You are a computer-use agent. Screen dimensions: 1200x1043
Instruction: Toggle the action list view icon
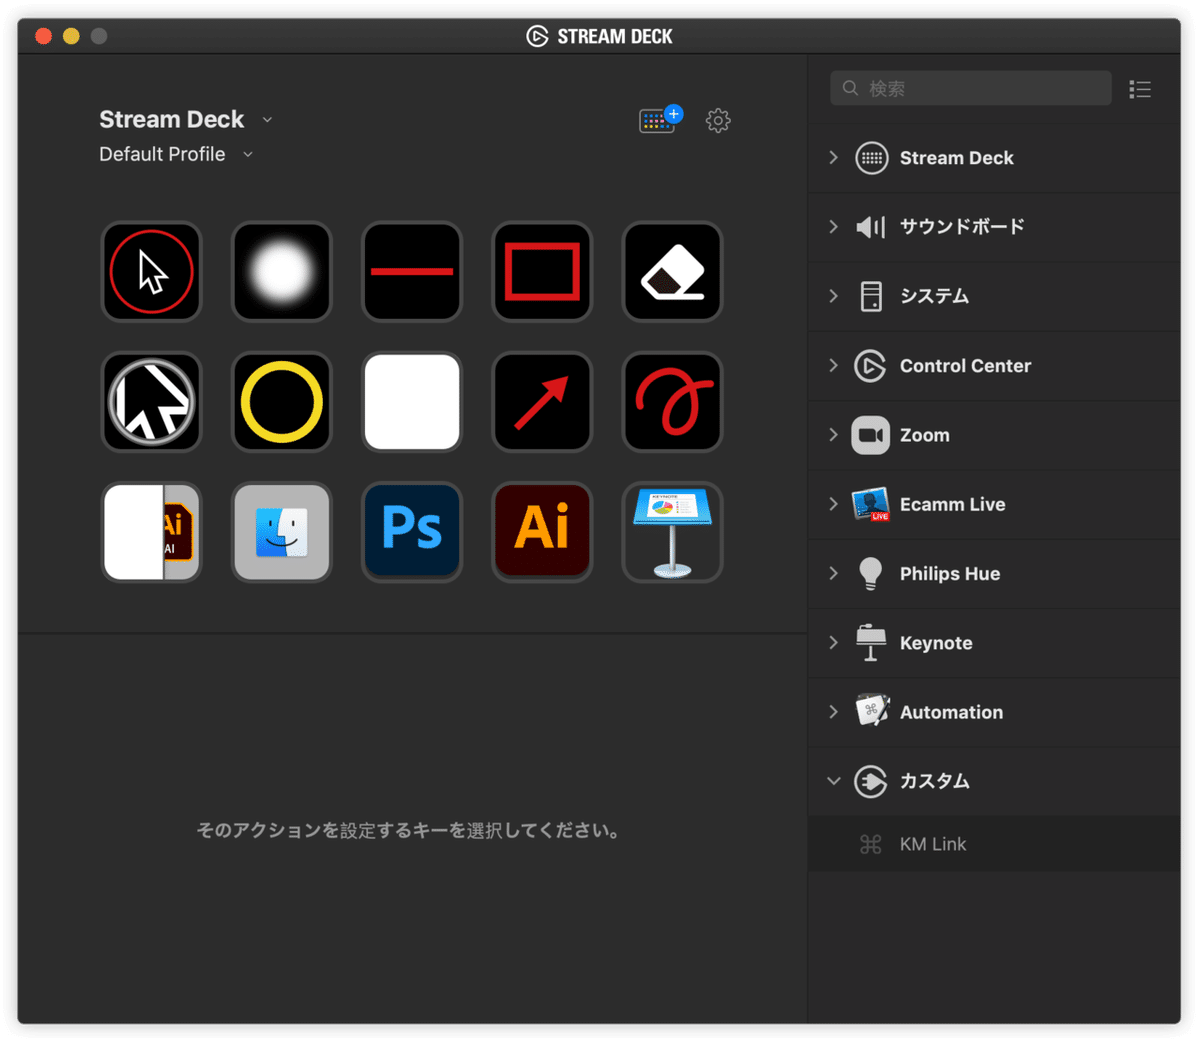pos(1140,89)
